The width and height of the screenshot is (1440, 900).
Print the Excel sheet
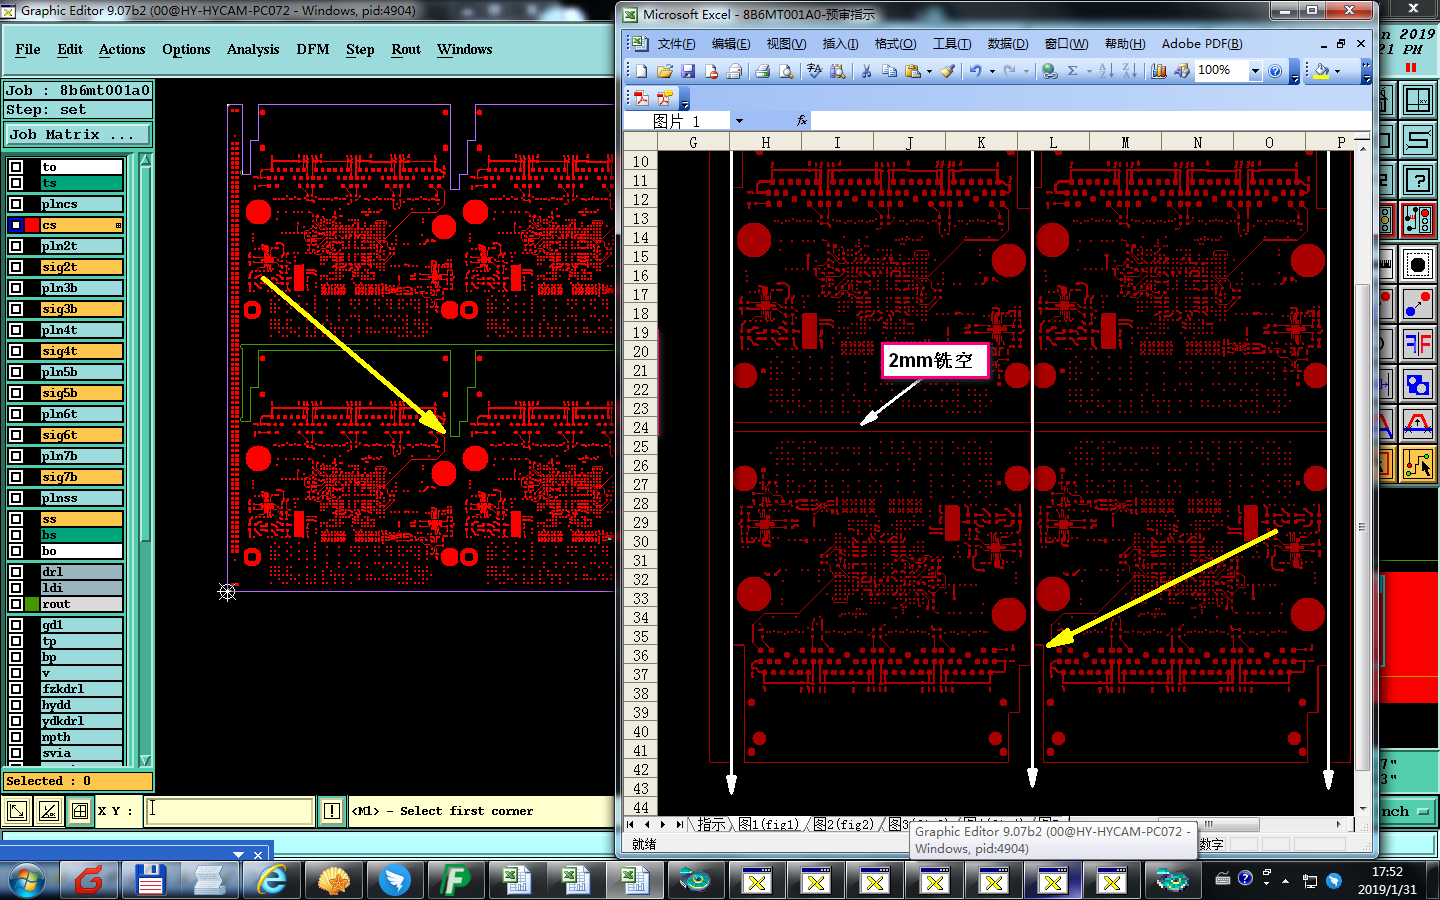coord(763,71)
